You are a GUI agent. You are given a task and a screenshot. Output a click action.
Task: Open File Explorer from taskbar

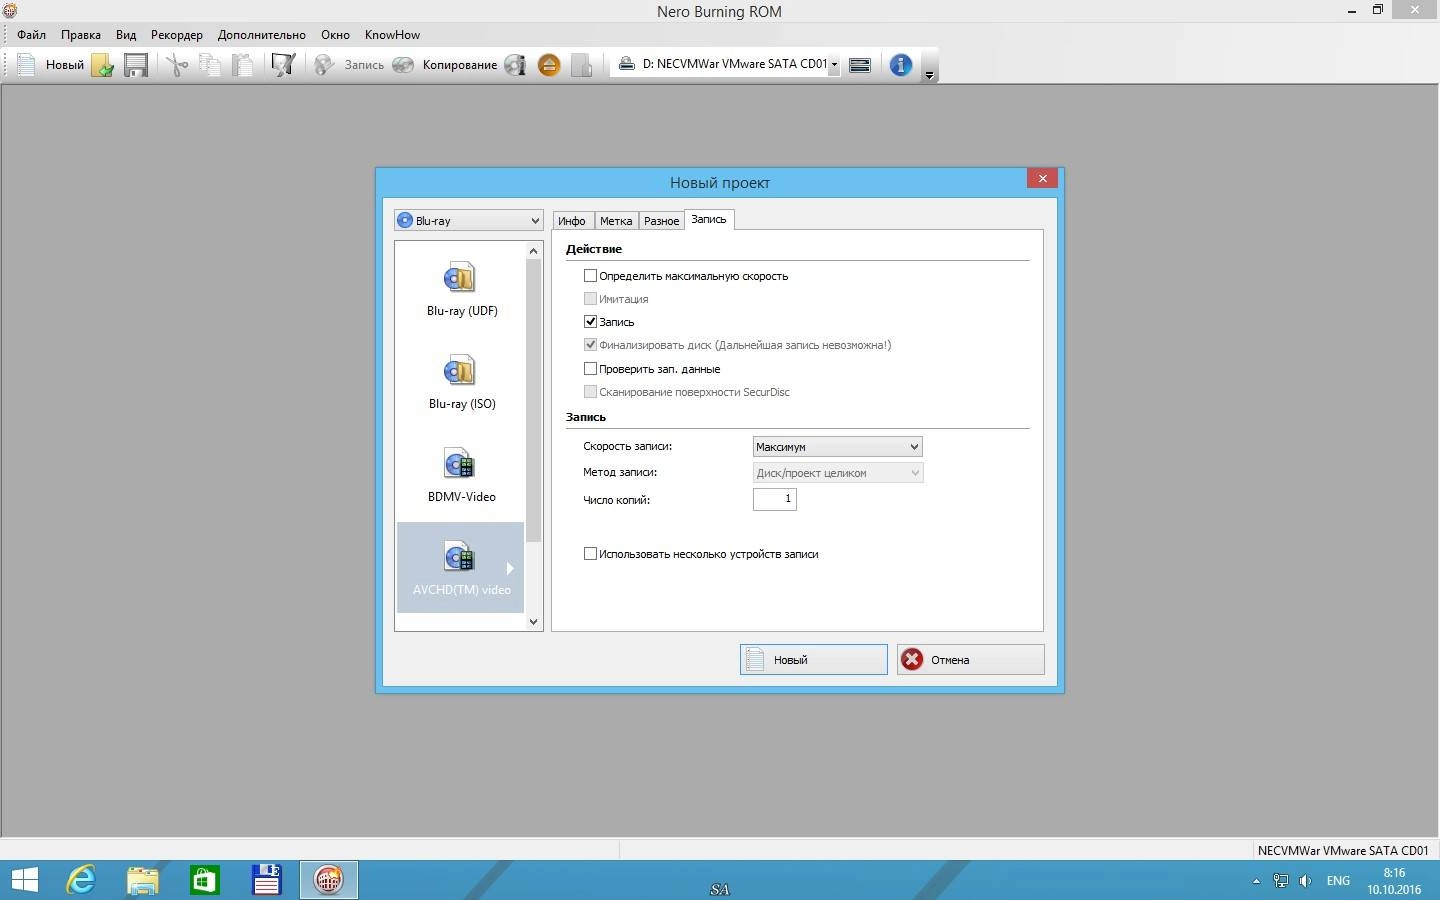click(x=143, y=880)
